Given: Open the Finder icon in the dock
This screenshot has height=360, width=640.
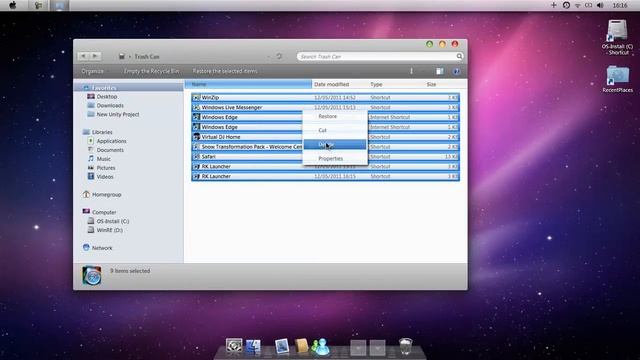Looking at the screenshot, I should (x=253, y=347).
